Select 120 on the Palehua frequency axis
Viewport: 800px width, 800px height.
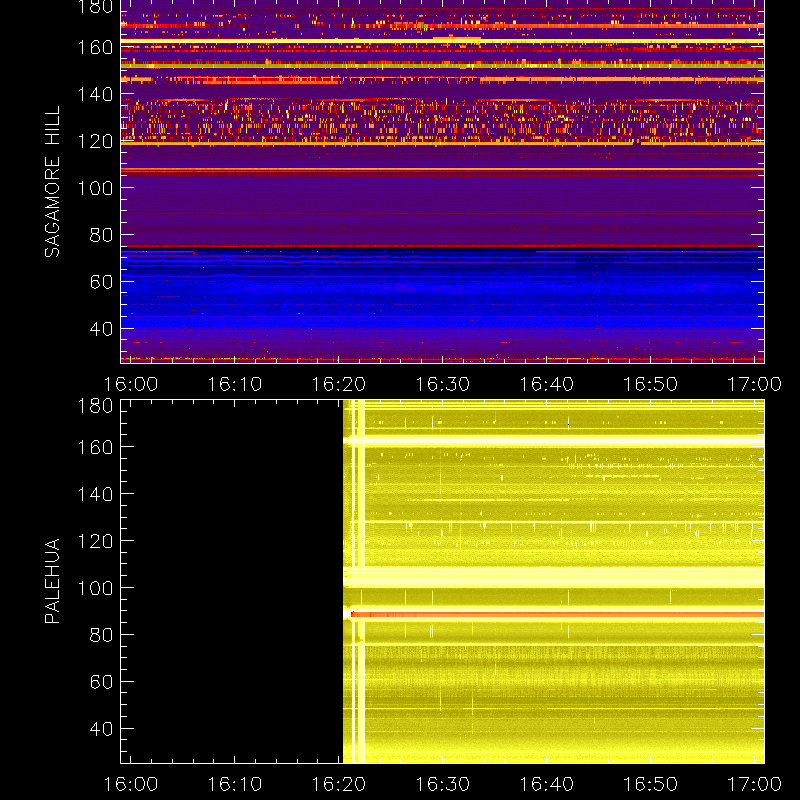[x=95, y=541]
